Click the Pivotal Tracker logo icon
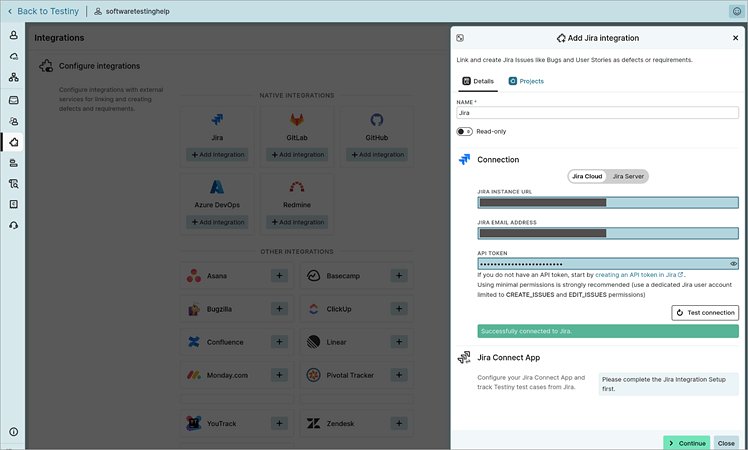This screenshot has width=748, height=450. click(x=313, y=375)
